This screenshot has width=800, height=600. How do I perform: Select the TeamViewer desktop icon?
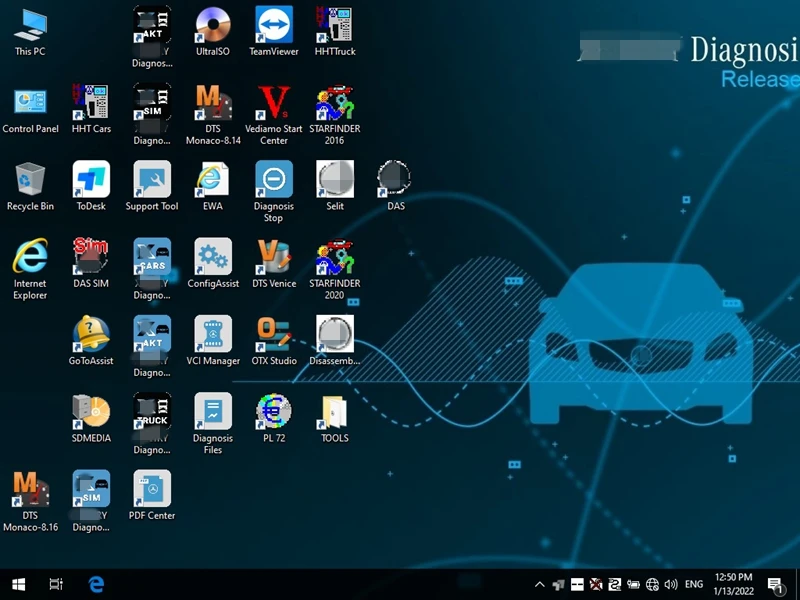[x=273, y=26]
